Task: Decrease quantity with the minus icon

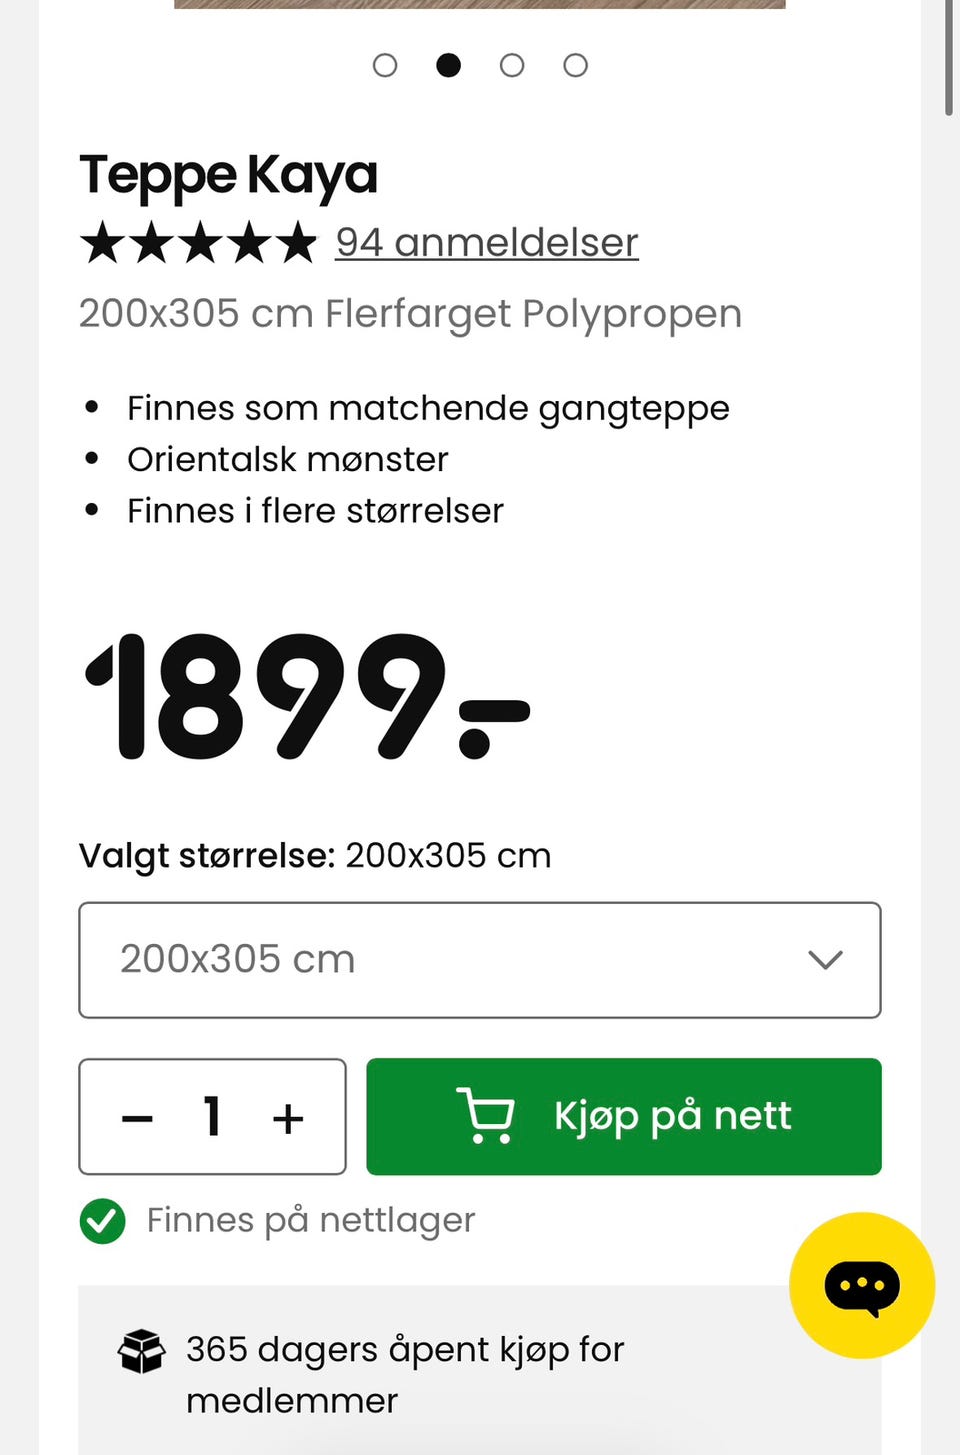Action: tap(137, 1118)
